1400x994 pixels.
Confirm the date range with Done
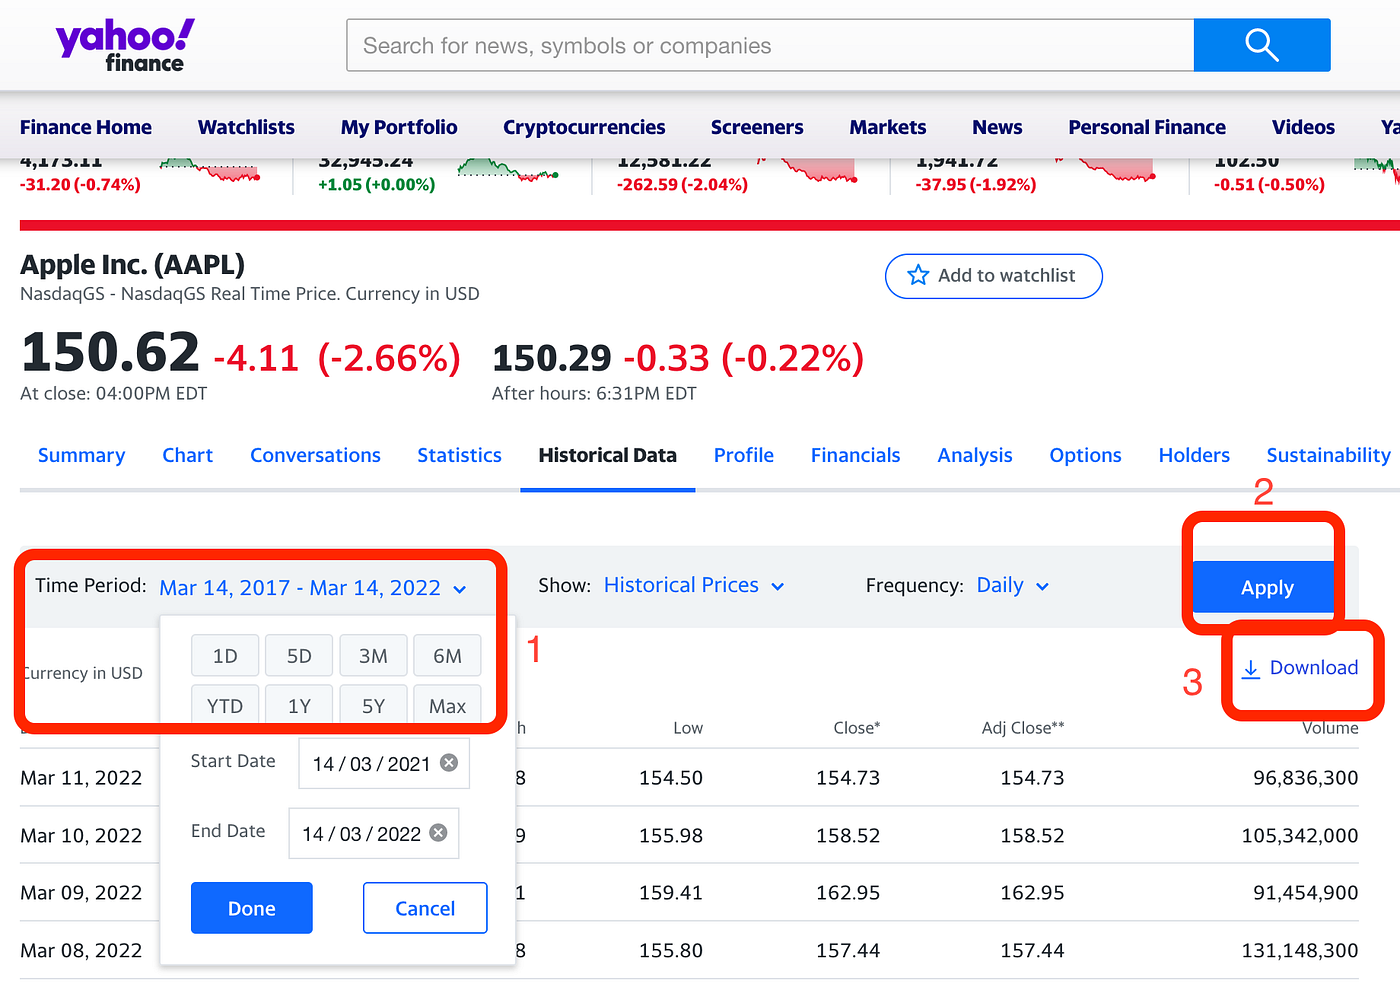(x=252, y=908)
